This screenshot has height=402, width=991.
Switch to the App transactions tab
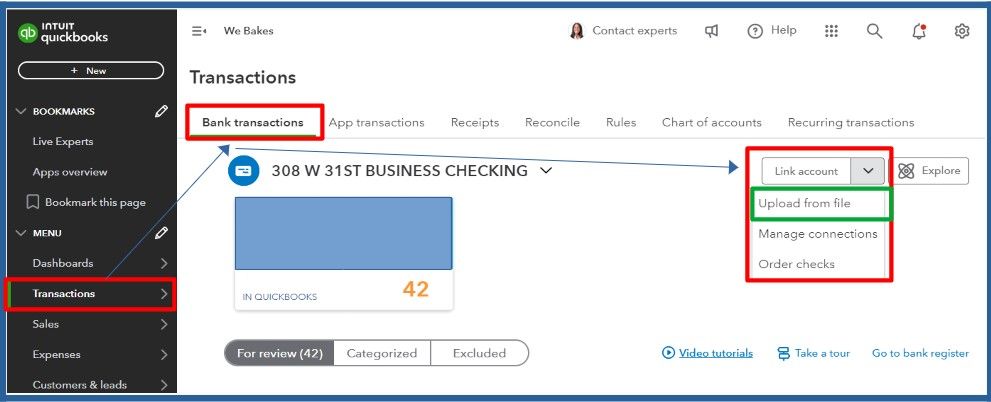[x=377, y=123]
